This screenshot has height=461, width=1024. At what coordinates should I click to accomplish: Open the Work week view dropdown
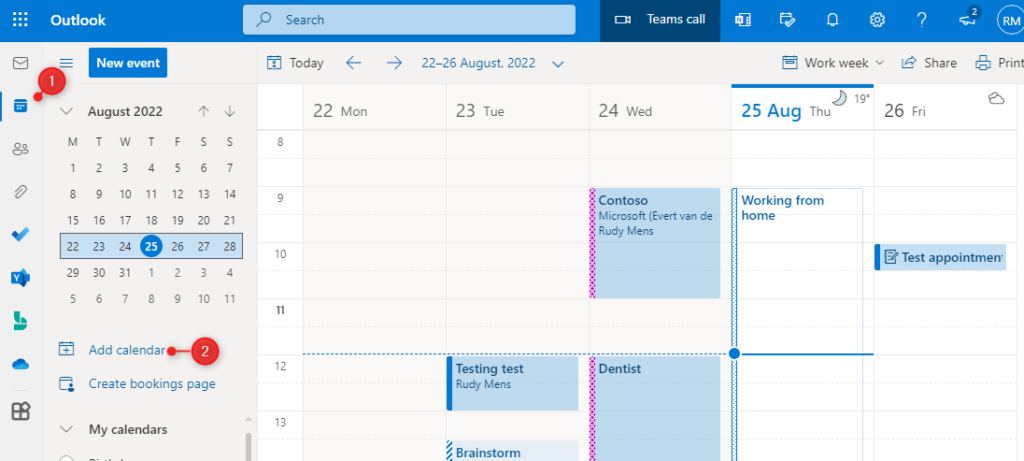point(834,63)
